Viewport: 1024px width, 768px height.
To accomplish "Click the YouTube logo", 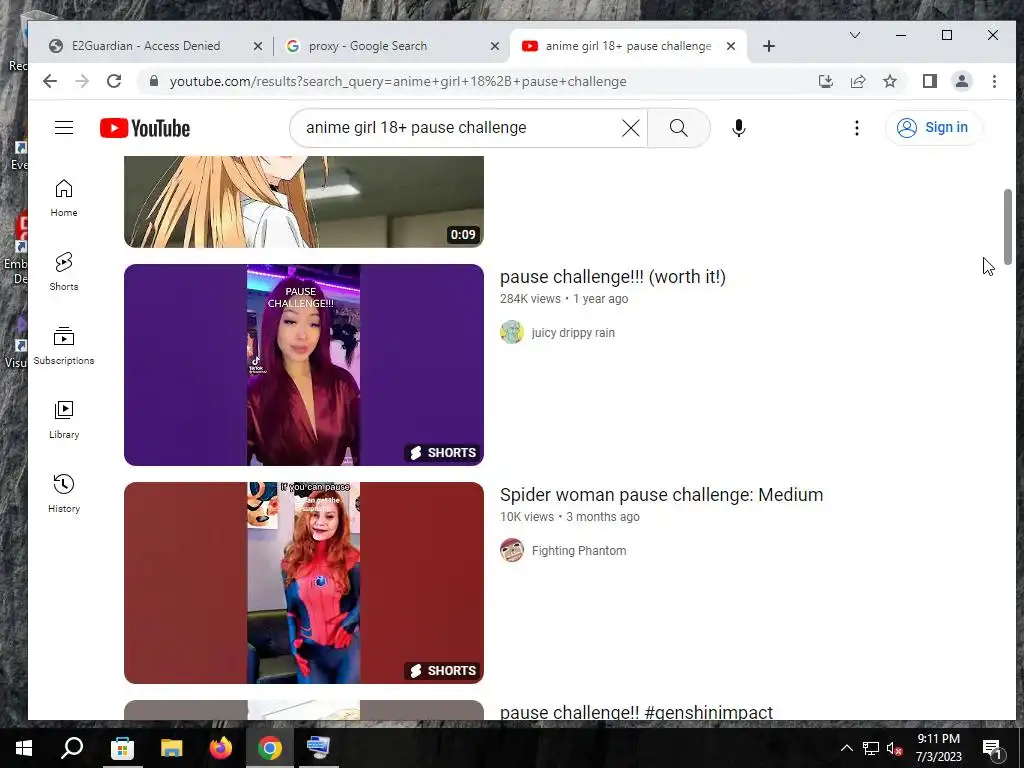I will pos(145,128).
